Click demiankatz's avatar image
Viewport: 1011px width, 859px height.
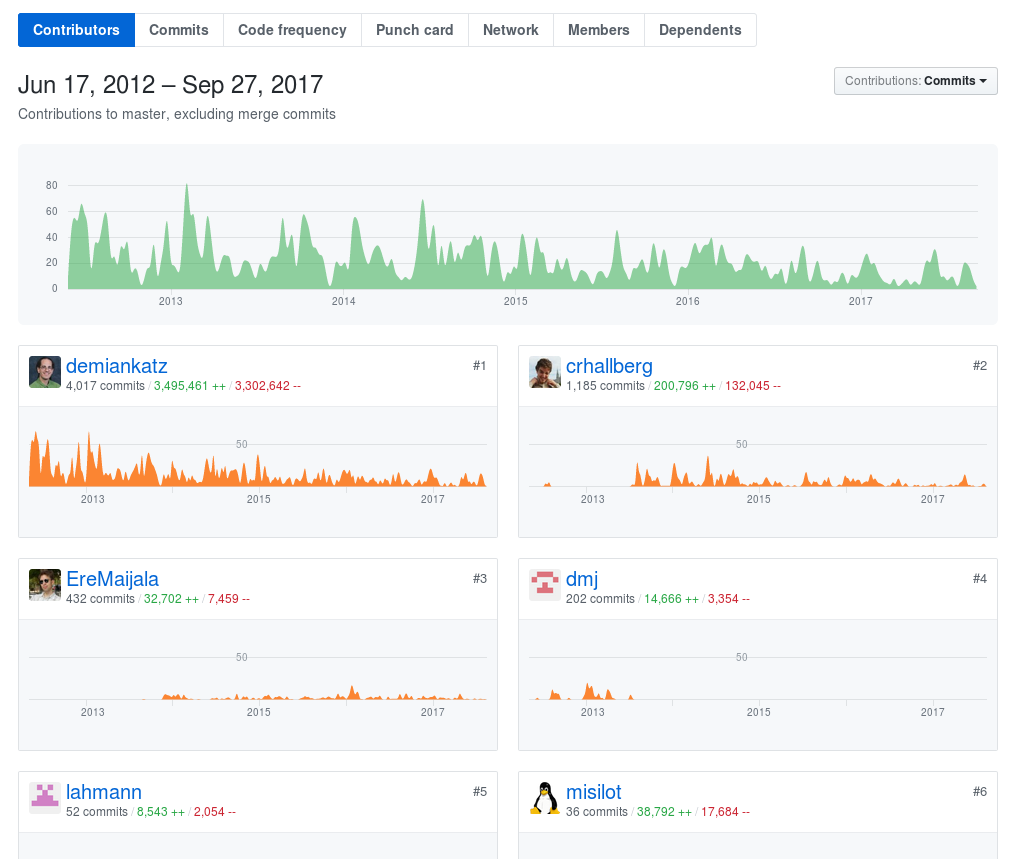click(x=45, y=372)
